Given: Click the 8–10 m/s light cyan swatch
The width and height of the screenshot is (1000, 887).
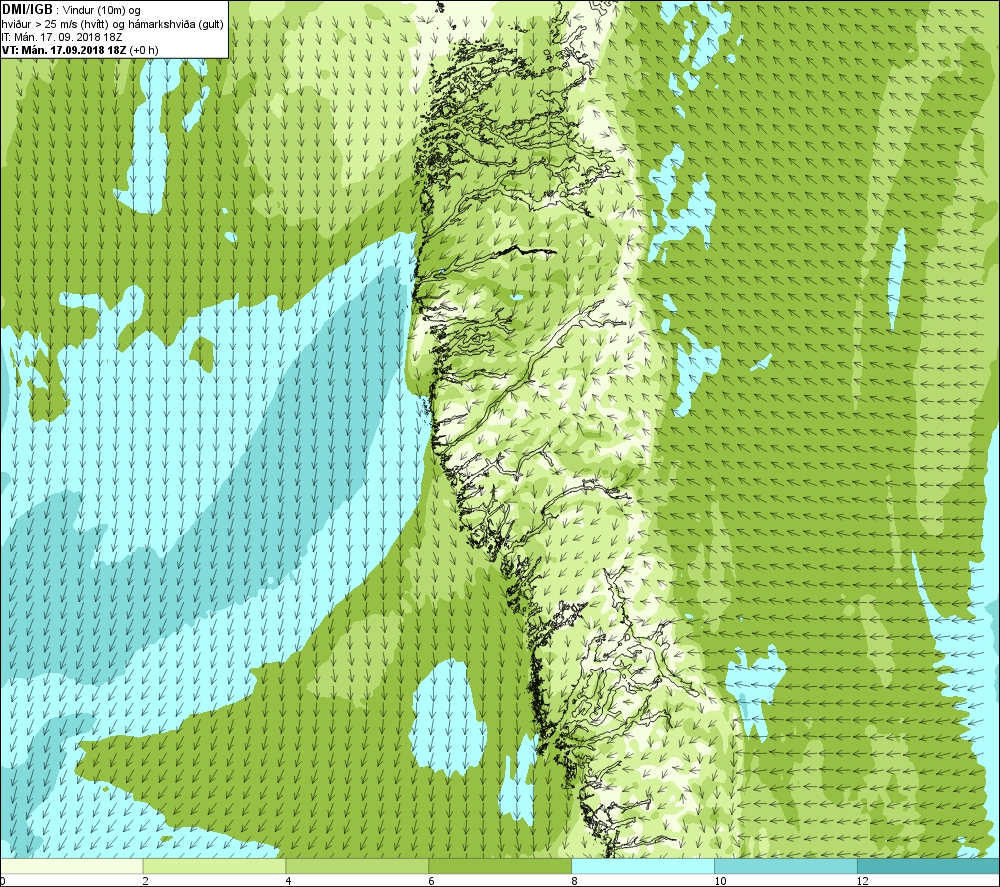Looking at the screenshot, I should pos(643,866).
